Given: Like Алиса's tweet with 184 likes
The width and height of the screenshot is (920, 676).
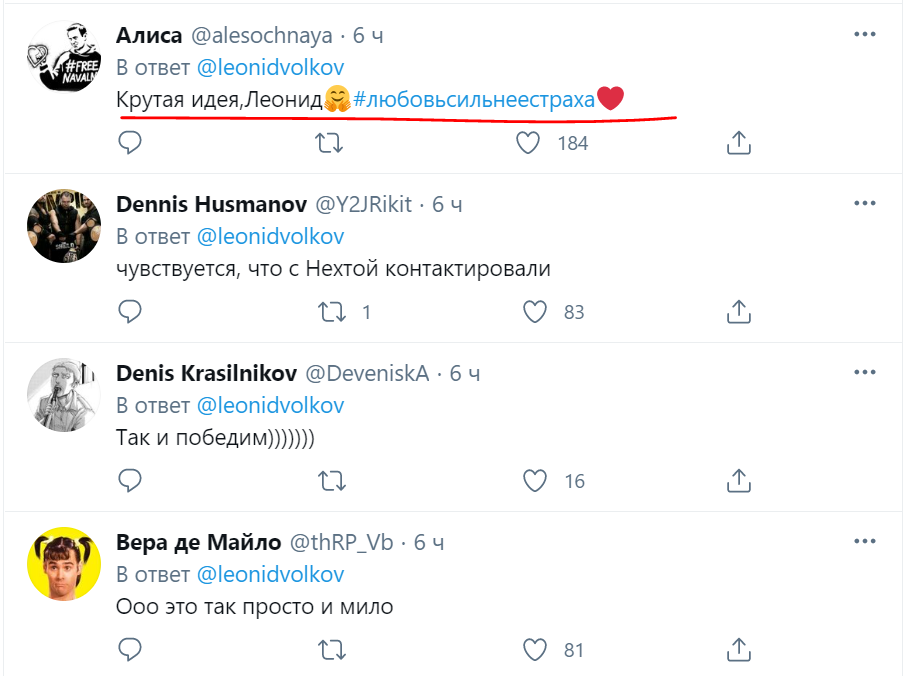Looking at the screenshot, I should [528, 143].
